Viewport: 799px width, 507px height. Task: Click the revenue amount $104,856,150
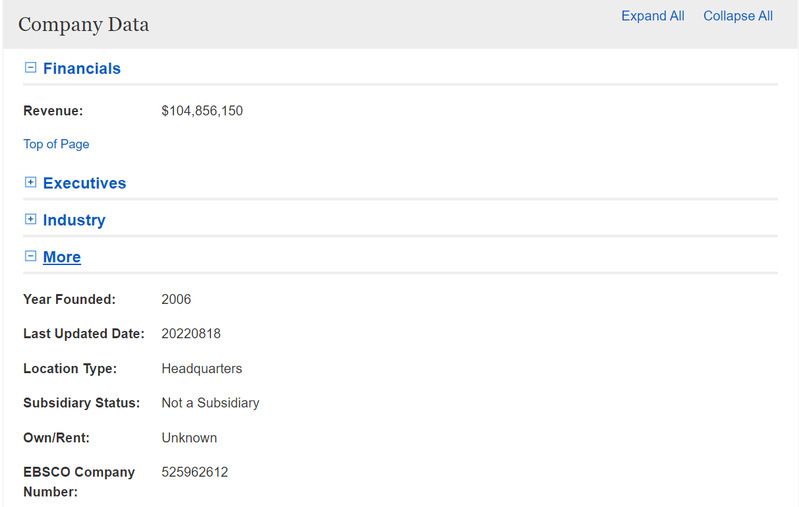pyautogui.click(x=202, y=111)
